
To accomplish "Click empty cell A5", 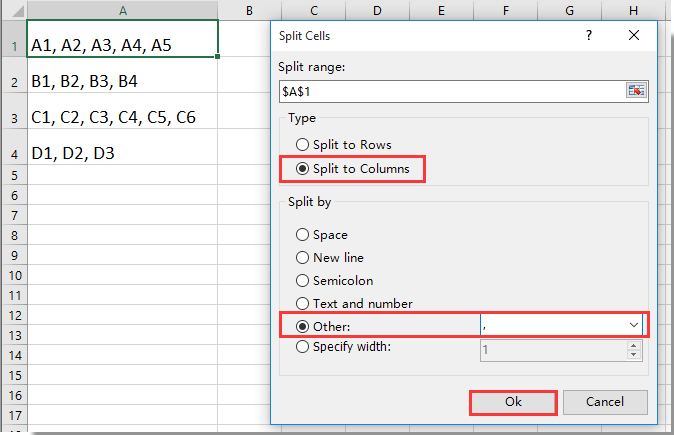I will tap(123, 175).
